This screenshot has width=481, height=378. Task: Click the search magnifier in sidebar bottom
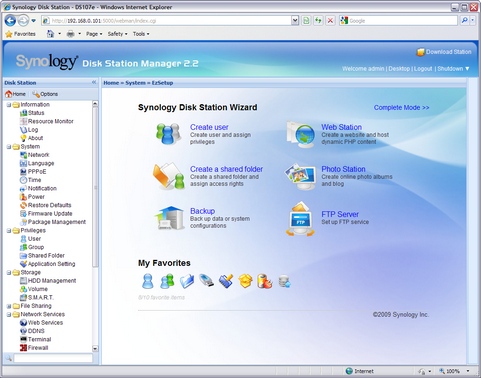[9, 358]
